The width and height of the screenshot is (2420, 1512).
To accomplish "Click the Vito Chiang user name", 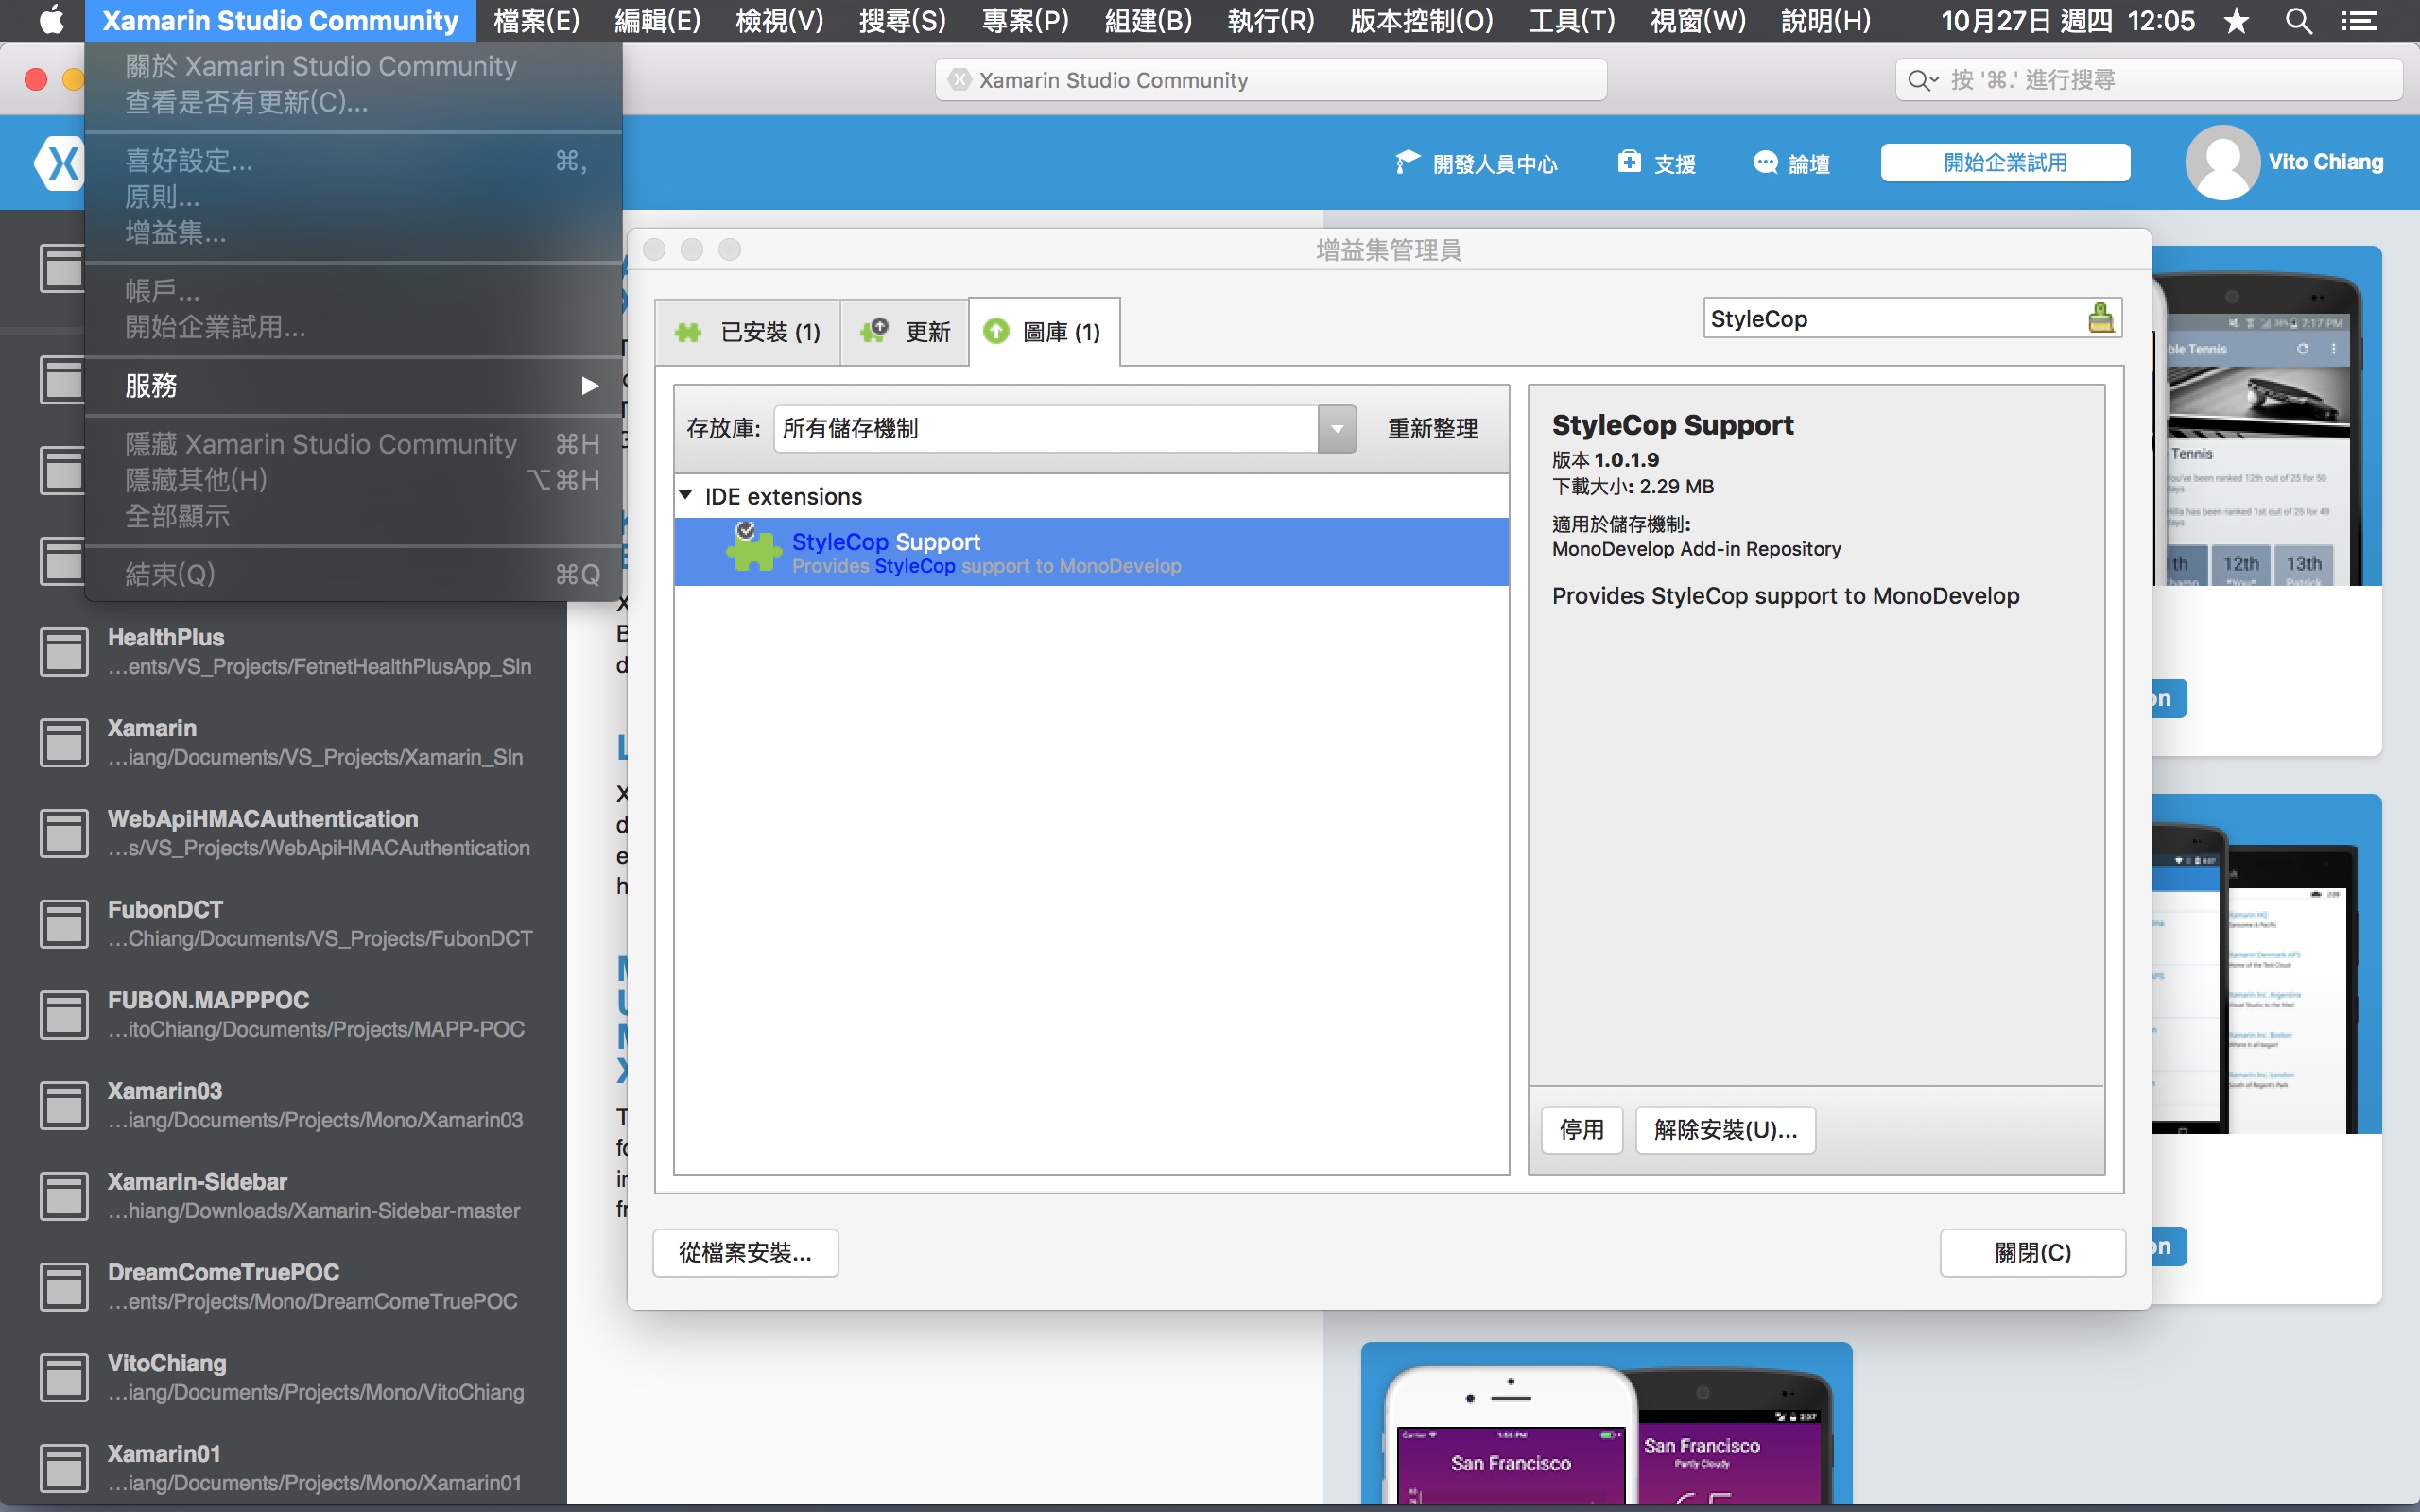I will pyautogui.click(x=2325, y=162).
